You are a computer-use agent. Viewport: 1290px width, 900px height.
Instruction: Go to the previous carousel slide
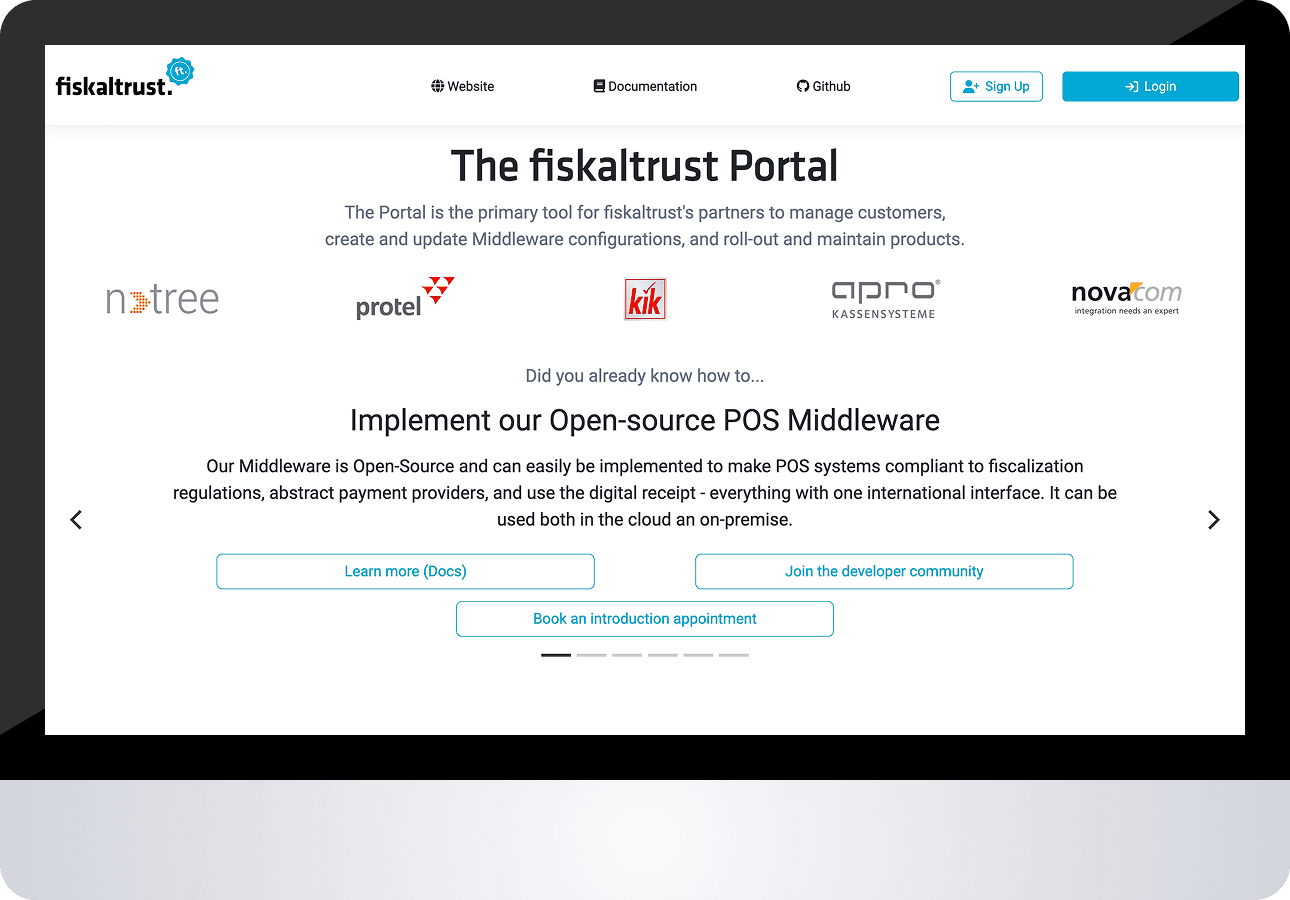76,520
